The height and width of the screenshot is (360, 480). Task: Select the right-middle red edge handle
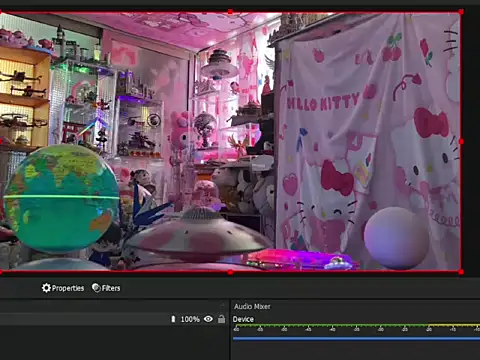click(461, 142)
